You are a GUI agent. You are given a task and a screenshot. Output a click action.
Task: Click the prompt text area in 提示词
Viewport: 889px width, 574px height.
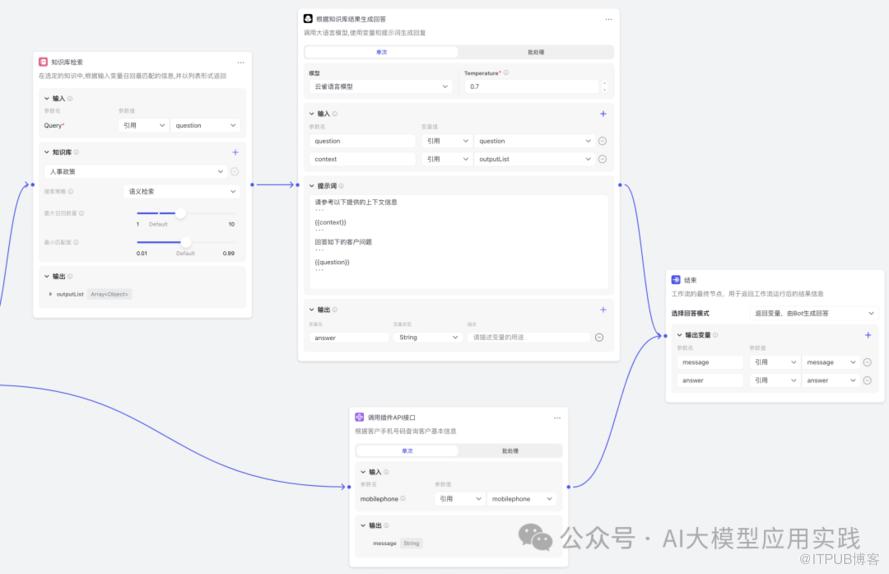(459, 242)
